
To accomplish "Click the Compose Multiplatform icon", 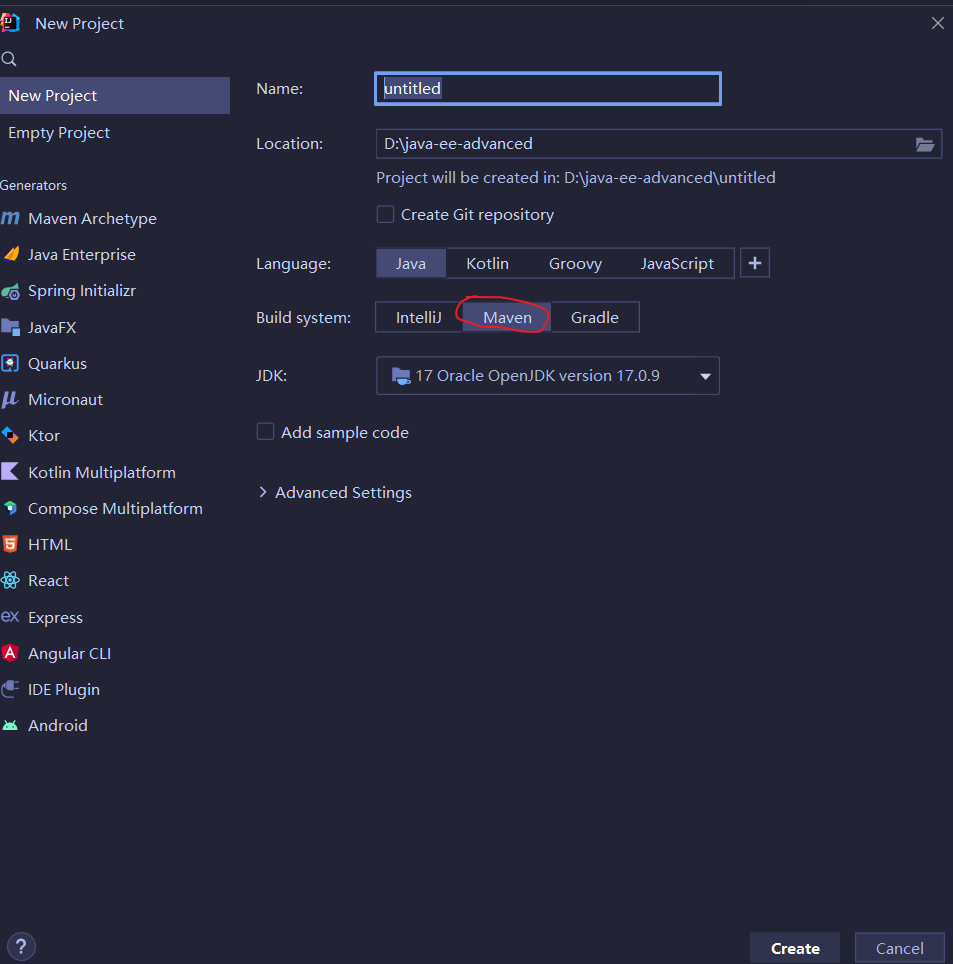I will coord(10,508).
